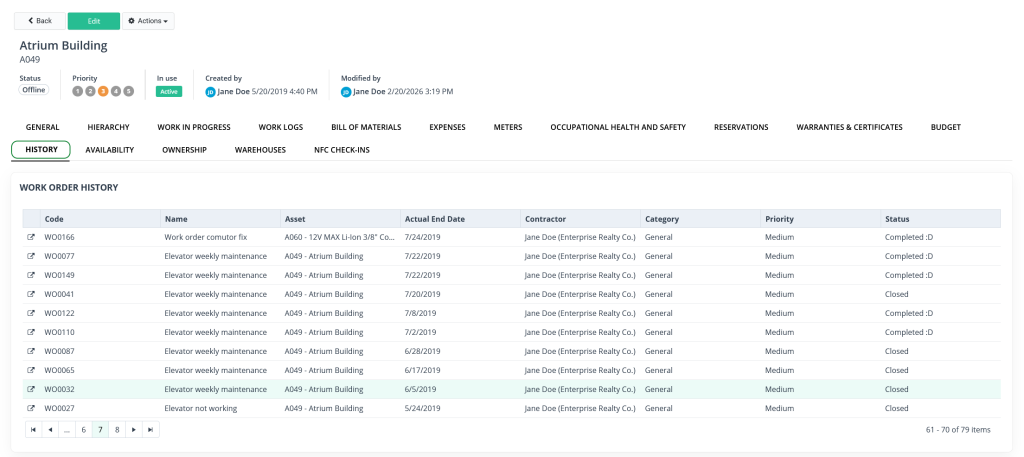The height and width of the screenshot is (457, 1024).
Task: Open the Expenses tab
Action: click(x=447, y=127)
